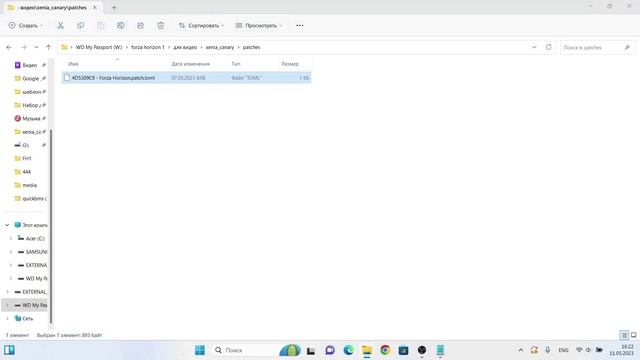The width and height of the screenshot is (640, 360).
Task: Click the microphone tray icon
Action: (x=547, y=350)
